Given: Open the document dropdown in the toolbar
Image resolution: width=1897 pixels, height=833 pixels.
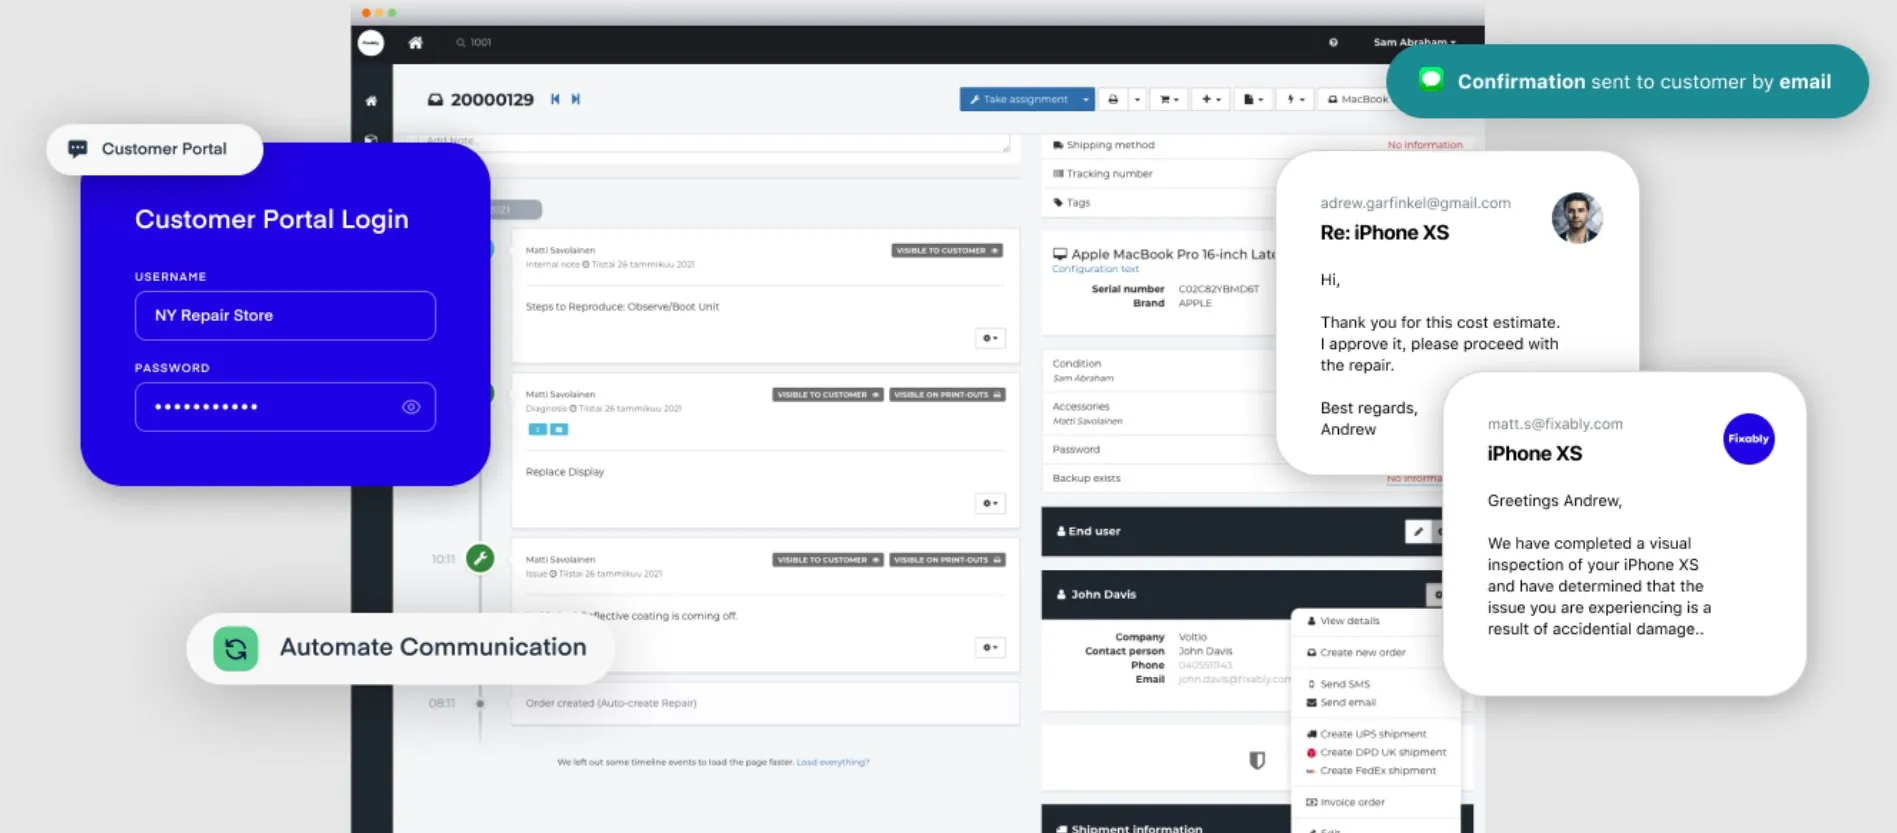Looking at the screenshot, I should (x=1253, y=99).
